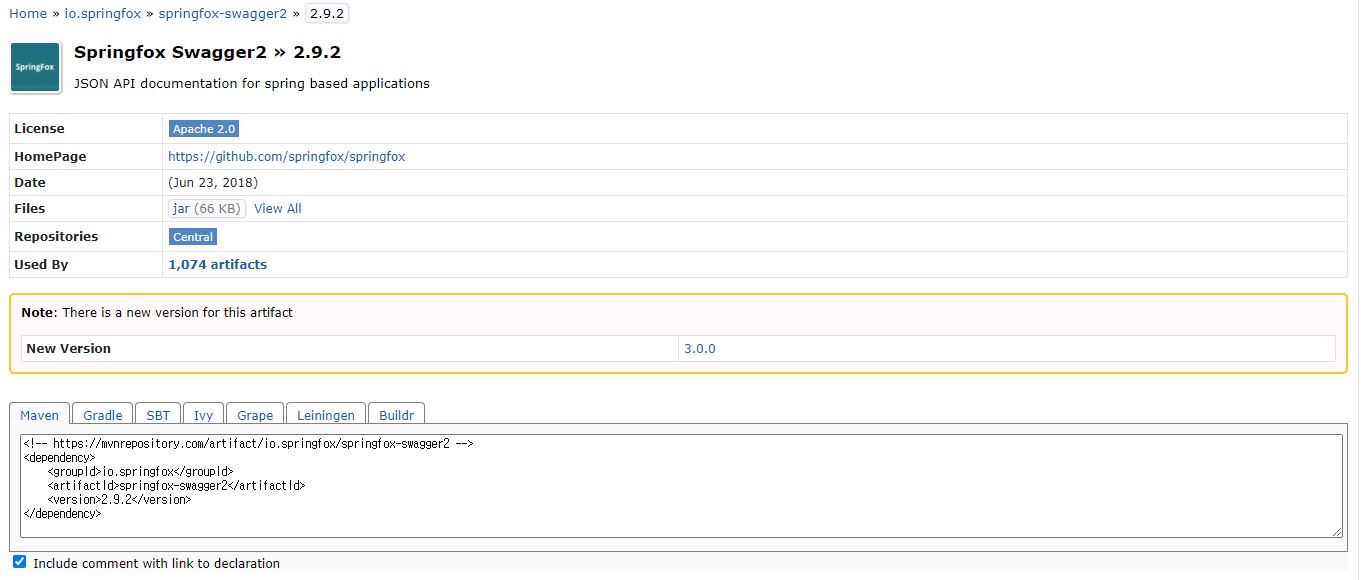Click inside the Maven dependency text area
1361x580 pixels.
click(681, 486)
